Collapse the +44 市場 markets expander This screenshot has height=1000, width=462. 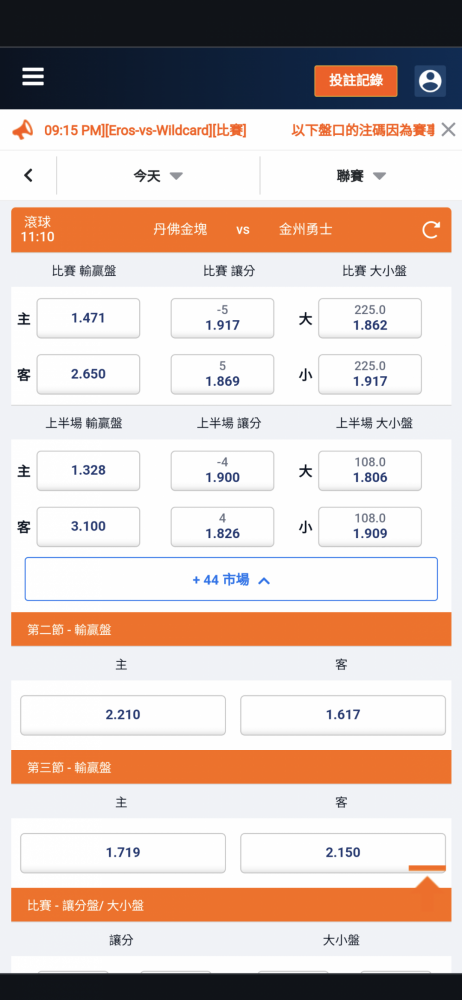[x=231, y=580]
